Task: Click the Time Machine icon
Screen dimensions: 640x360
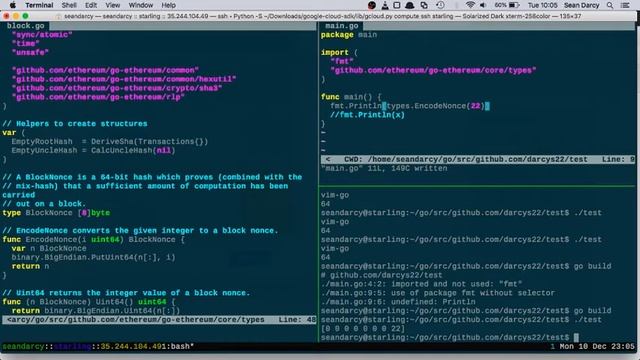Action: (440, 5)
